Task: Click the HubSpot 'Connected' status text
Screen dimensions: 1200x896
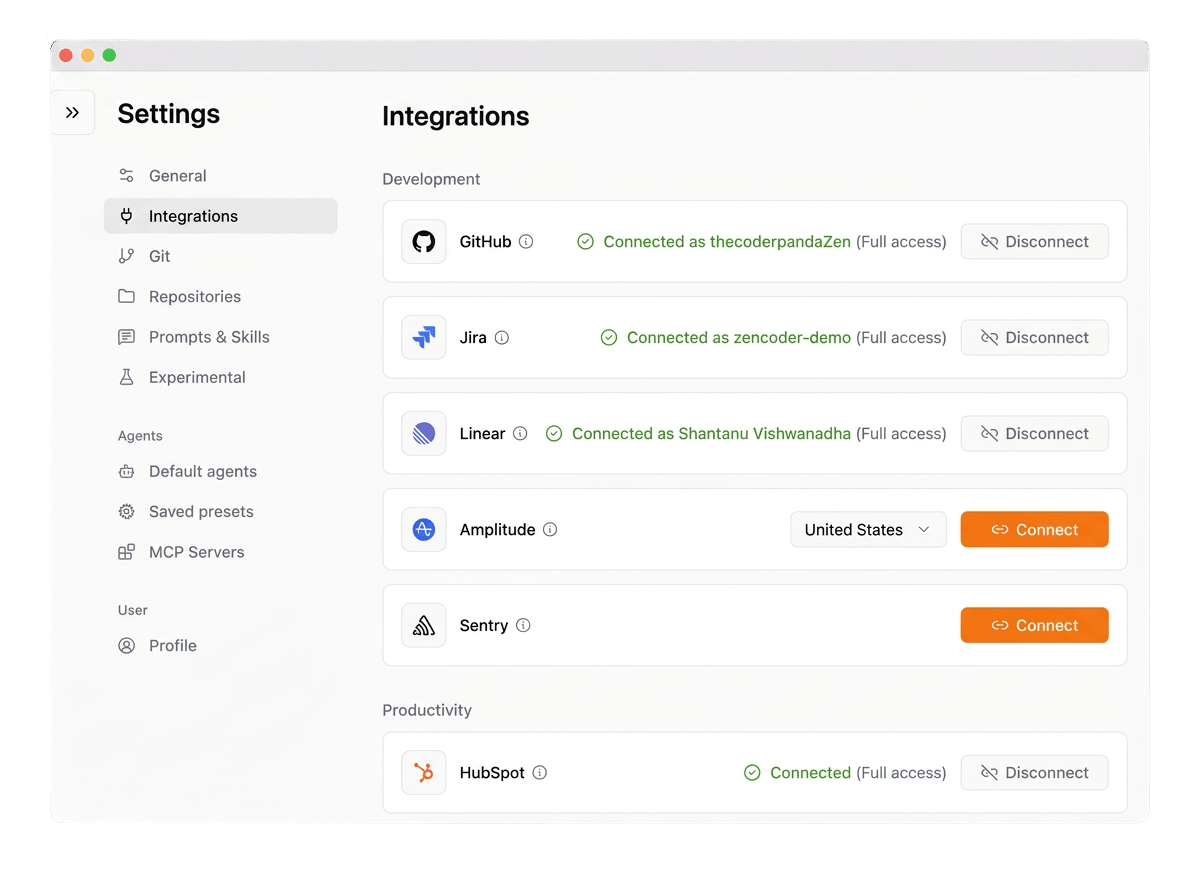Action: pos(810,773)
